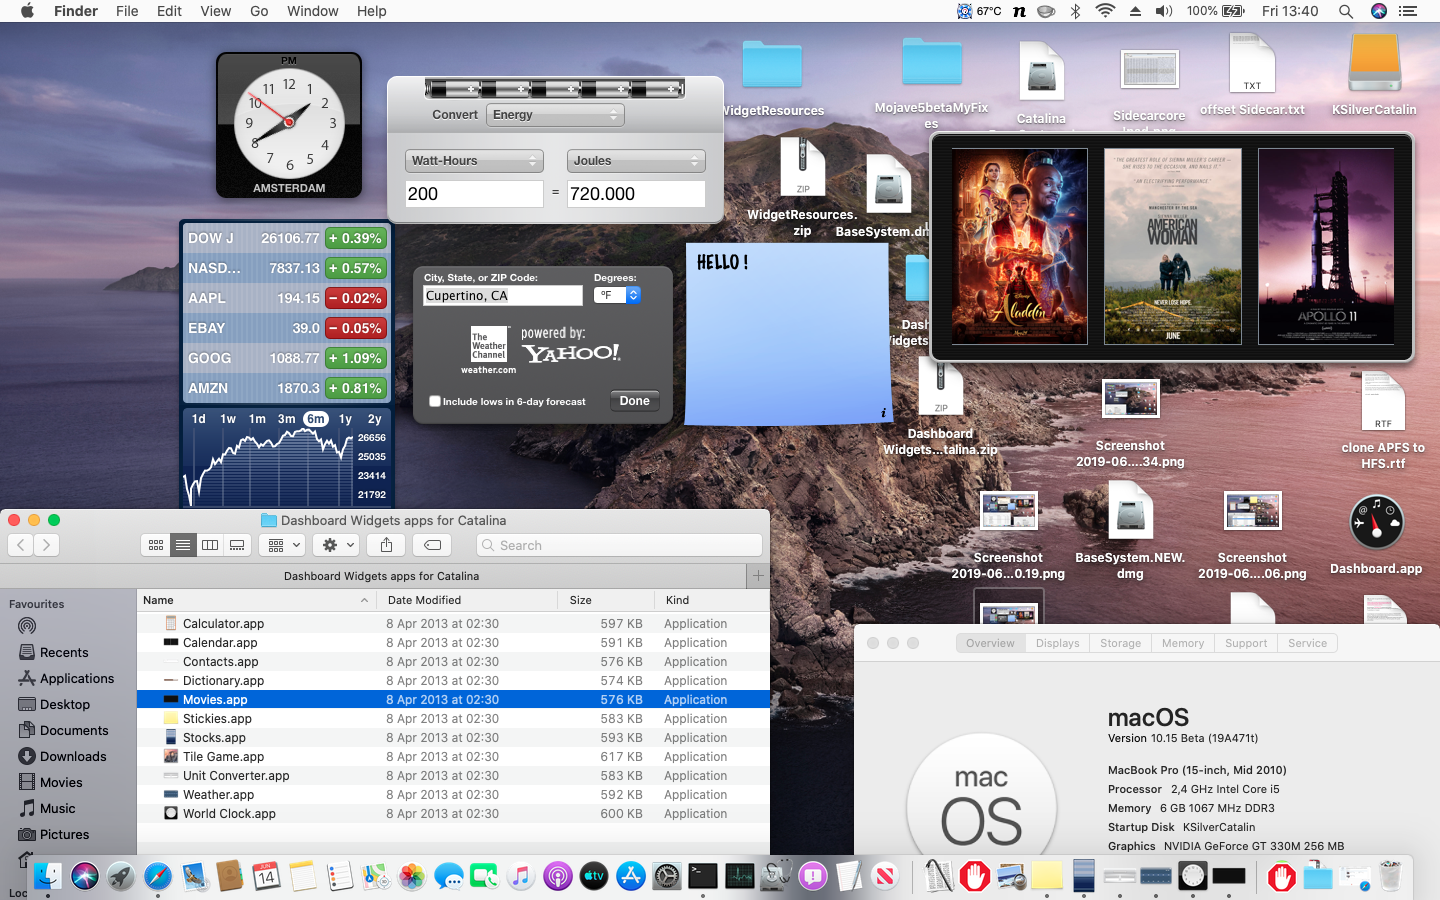This screenshot has height=900, width=1440.
Task: Open the Window menu
Action: (x=313, y=11)
